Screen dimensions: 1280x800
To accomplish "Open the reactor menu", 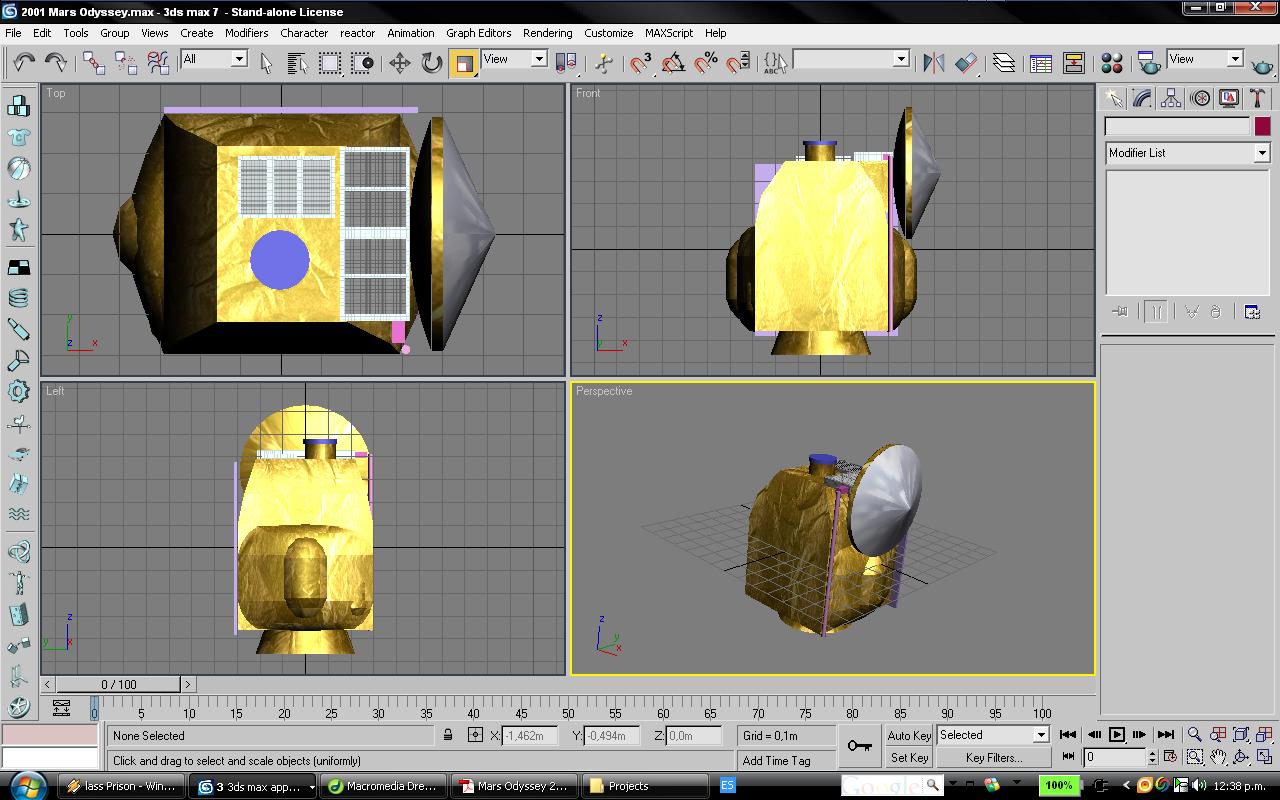I will click(x=357, y=33).
